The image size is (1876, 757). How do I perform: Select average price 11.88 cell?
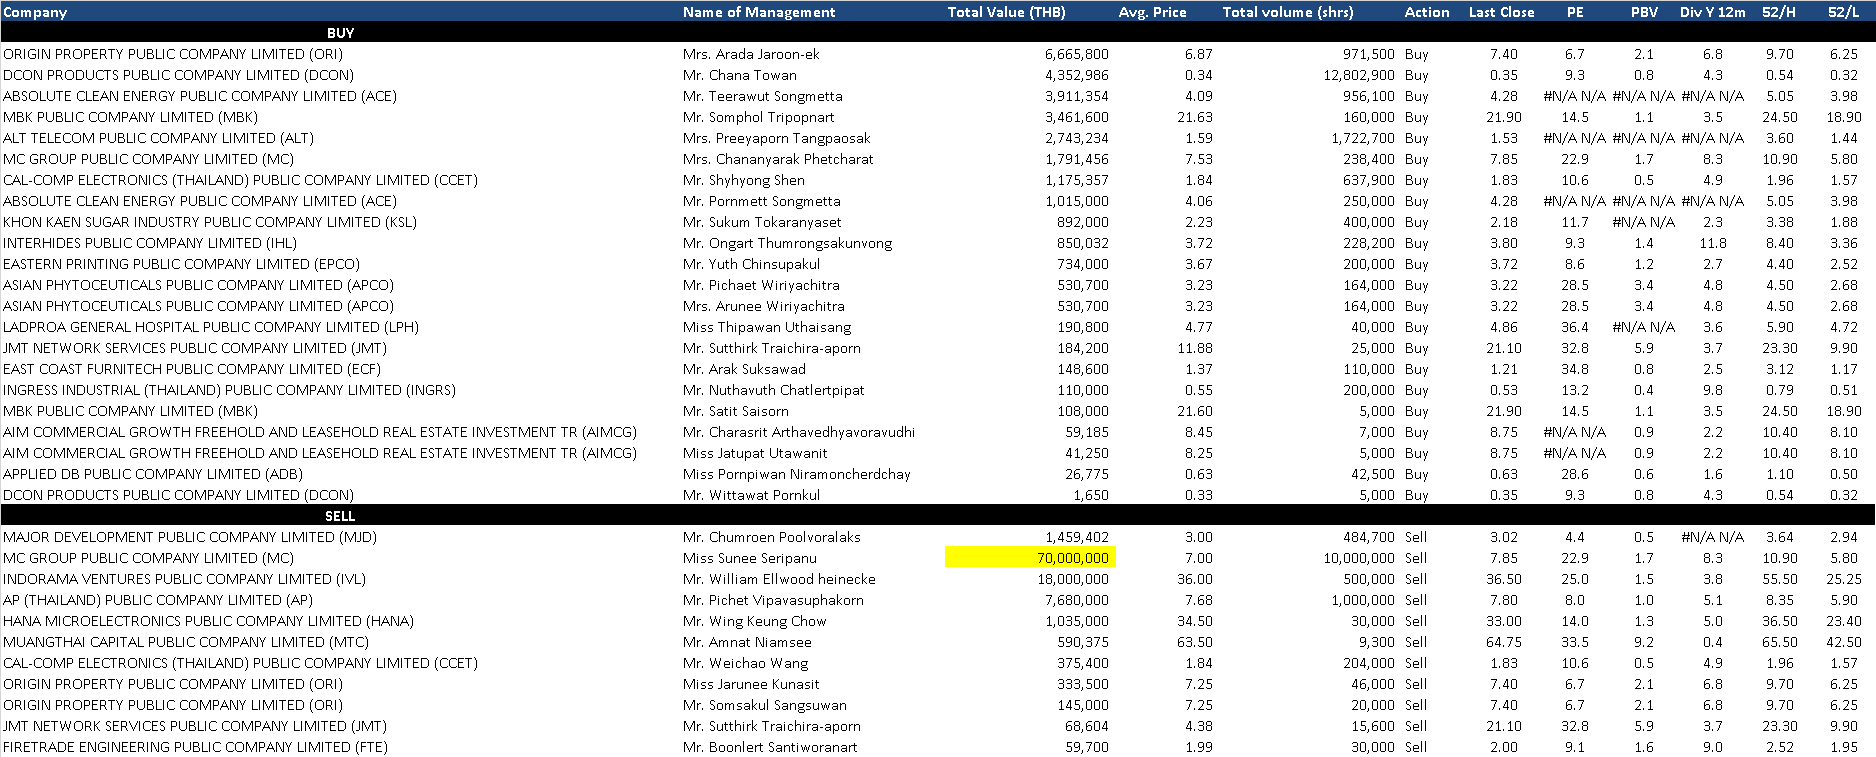(x=1195, y=348)
